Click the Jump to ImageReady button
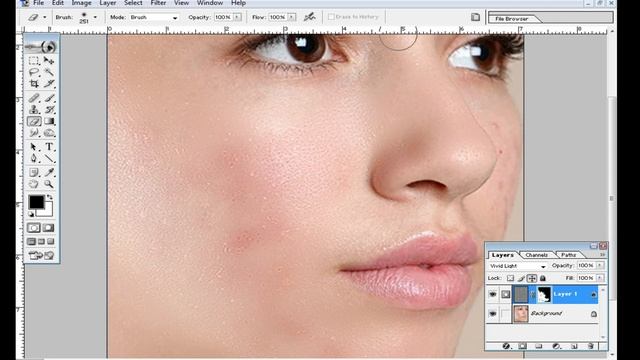 click(x=41, y=256)
